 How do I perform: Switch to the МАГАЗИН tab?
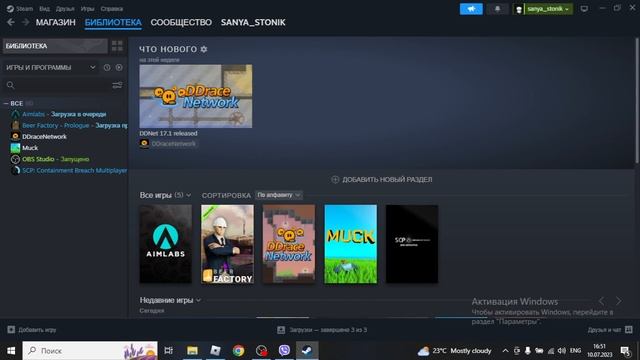coord(56,22)
